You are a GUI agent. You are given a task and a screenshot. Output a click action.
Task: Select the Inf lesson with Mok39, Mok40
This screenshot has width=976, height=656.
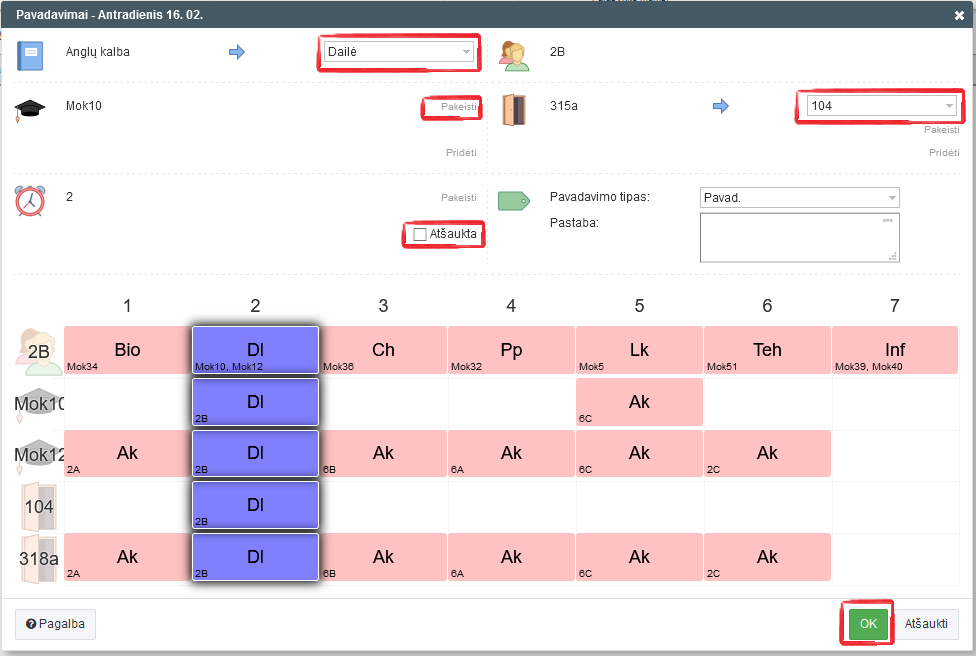click(x=894, y=350)
